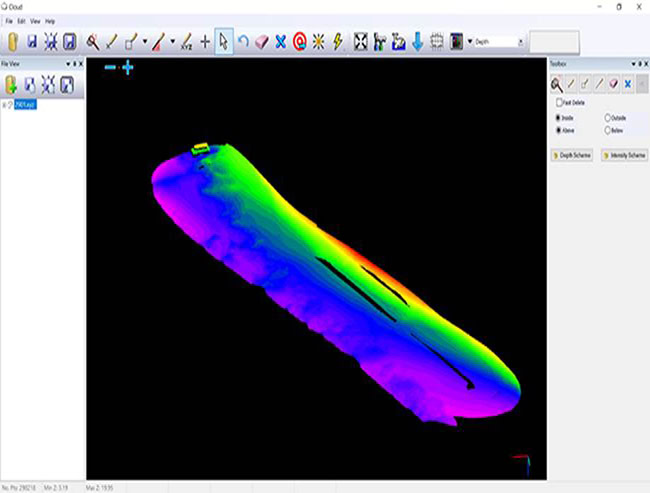Select the lasso tool in Toolbox panel
650x493 pixels.
557,85
